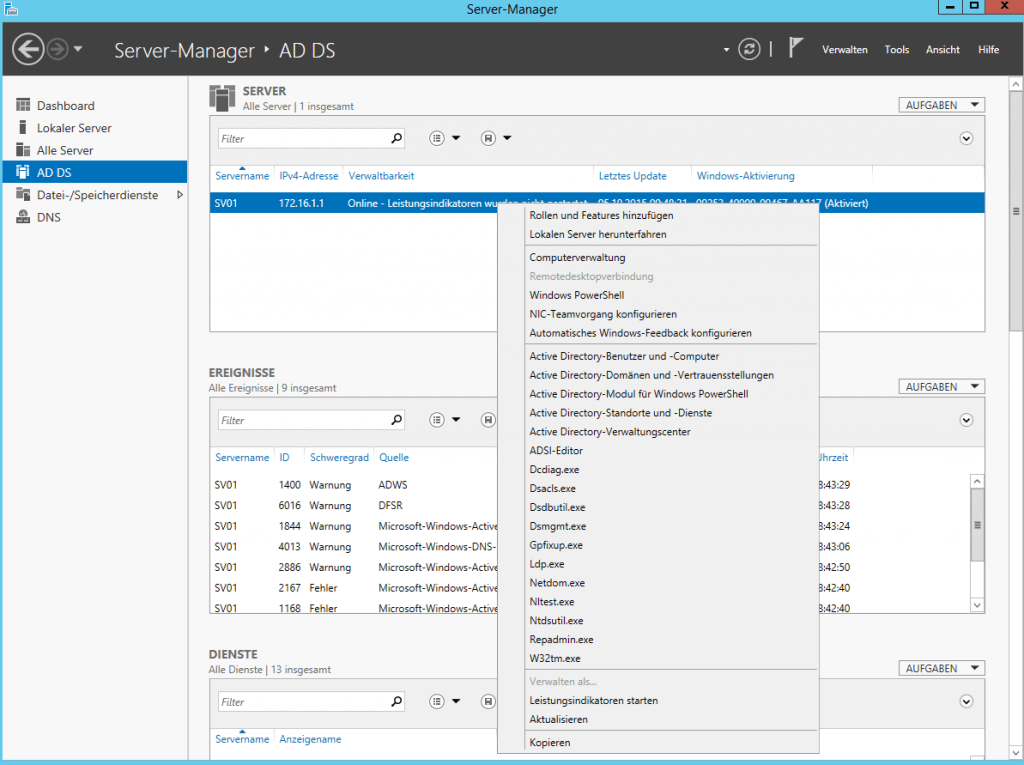Click the Servername column header in Ereignisse
This screenshot has width=1024, height=765.
coord(241,457)
